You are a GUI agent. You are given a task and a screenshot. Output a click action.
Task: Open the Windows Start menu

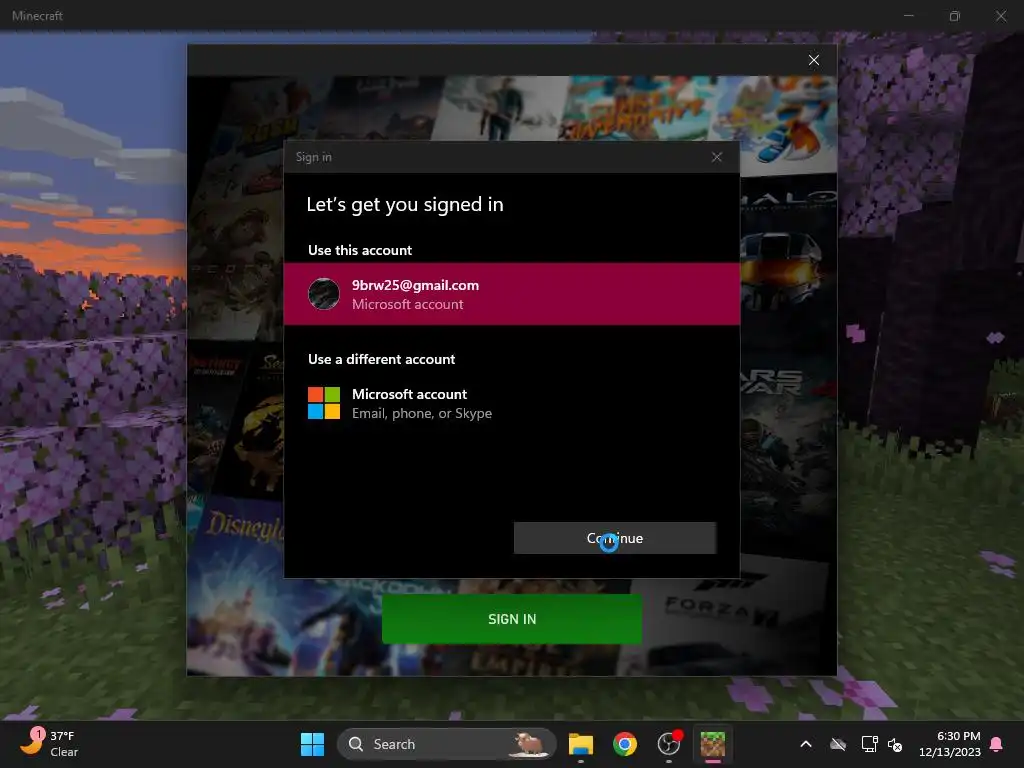click(312, 744)
